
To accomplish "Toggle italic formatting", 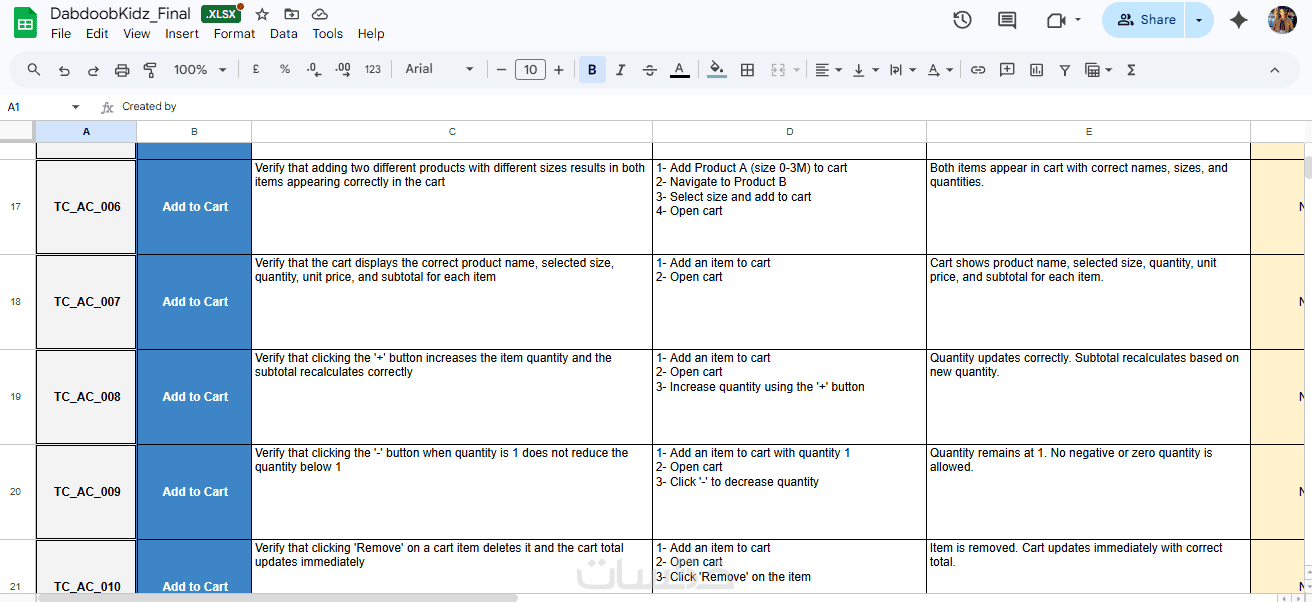I will coord(621,70).
